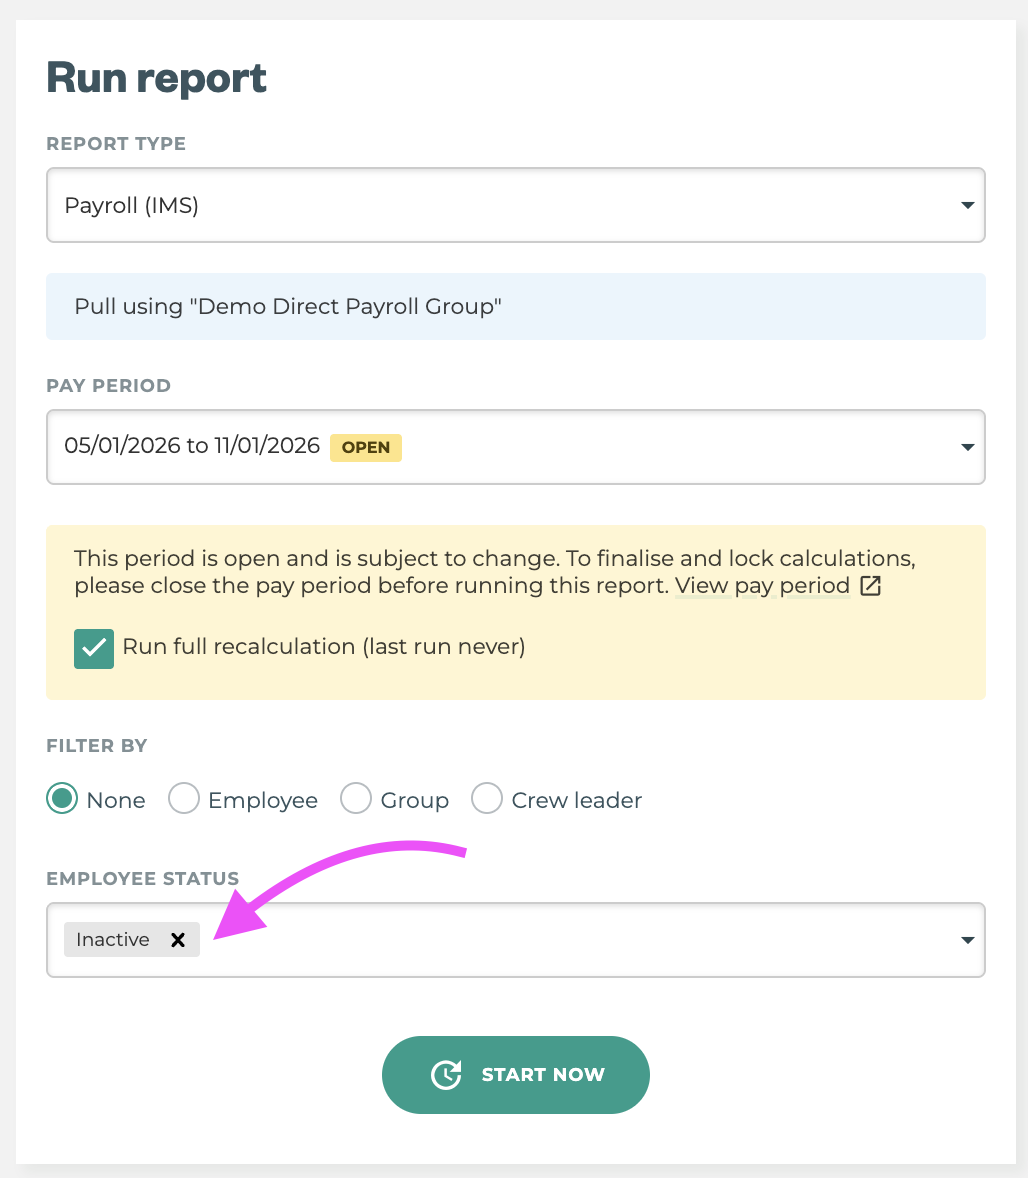Open the Pay Period dropdown arrow
1028x1178 pixels.
coord(966,447)
